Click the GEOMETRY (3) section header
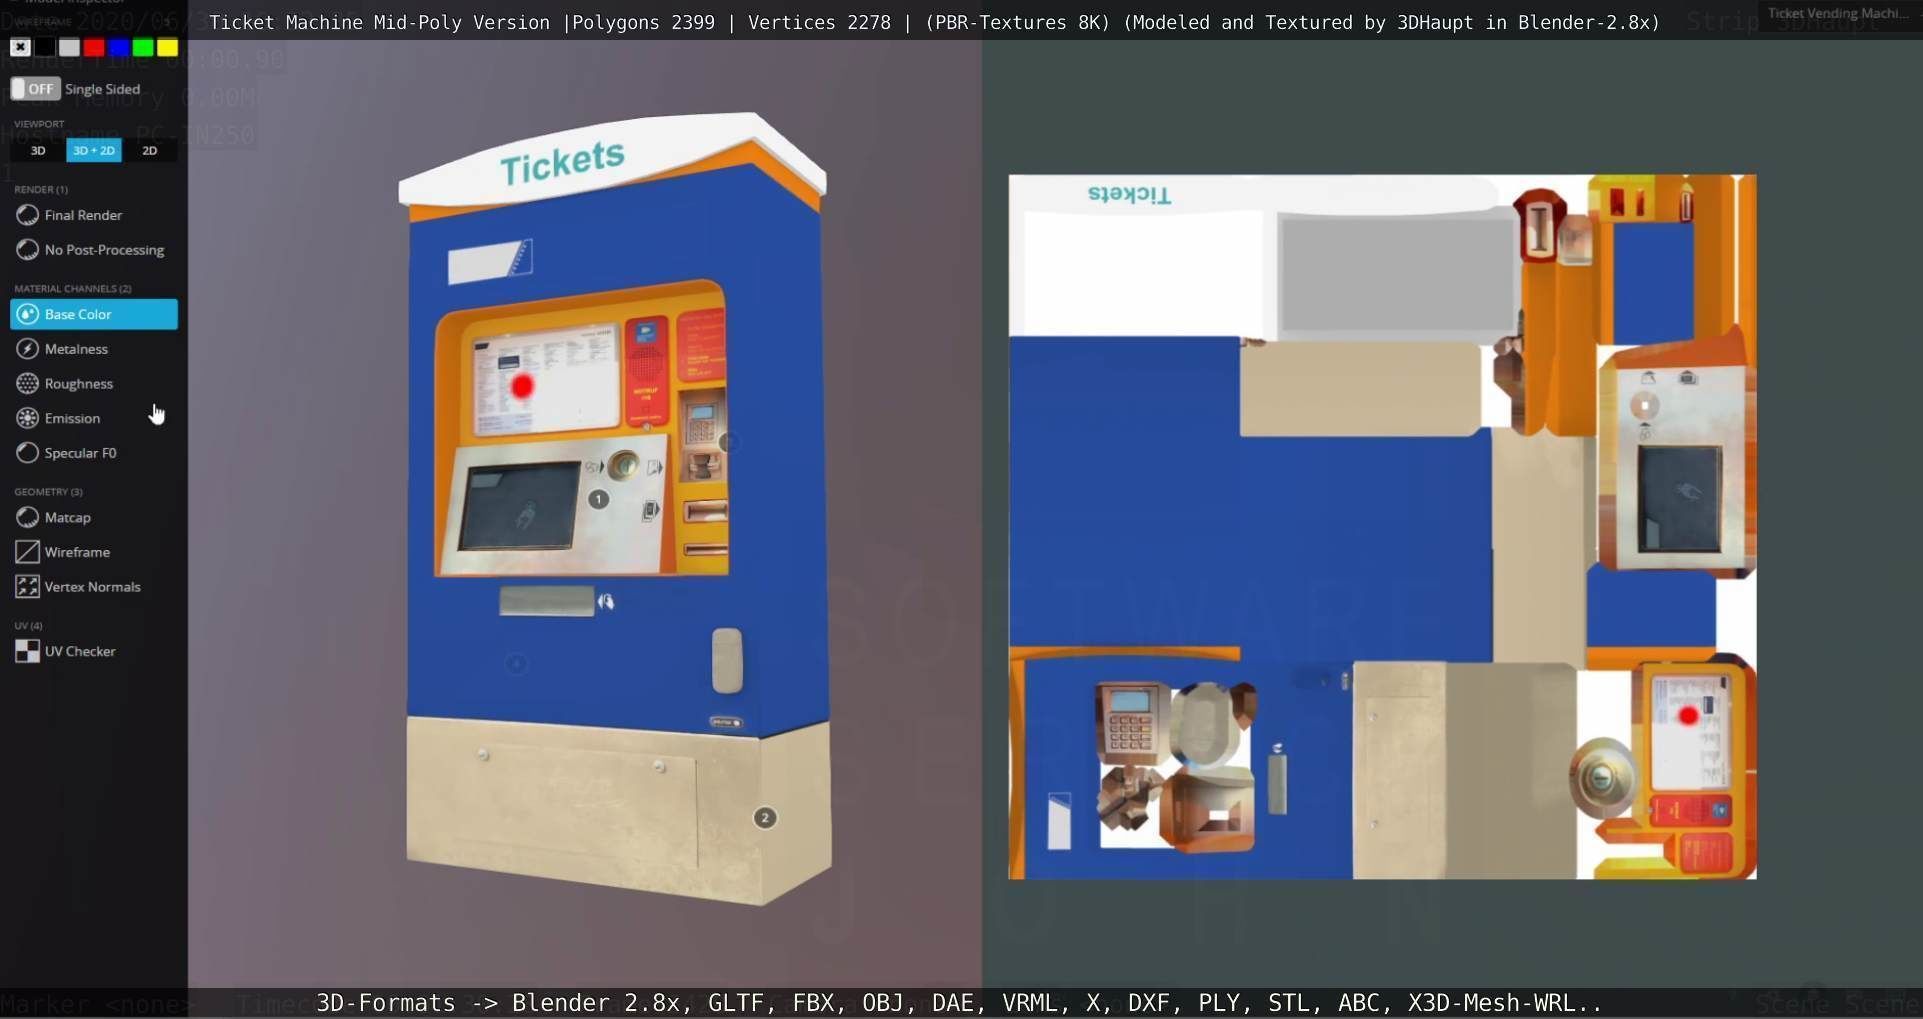 click(x=48, y=492)
